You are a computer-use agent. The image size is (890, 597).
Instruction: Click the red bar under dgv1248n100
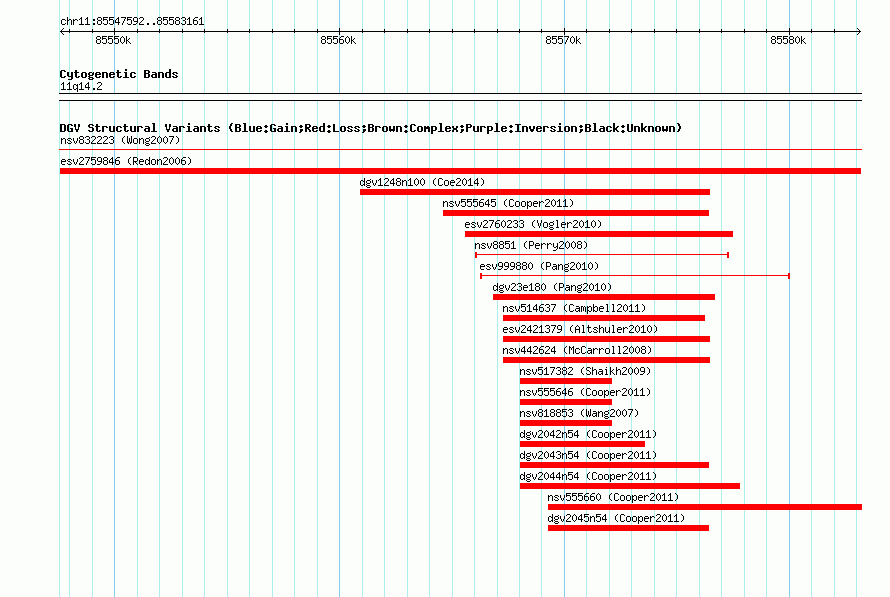(535, 192)
